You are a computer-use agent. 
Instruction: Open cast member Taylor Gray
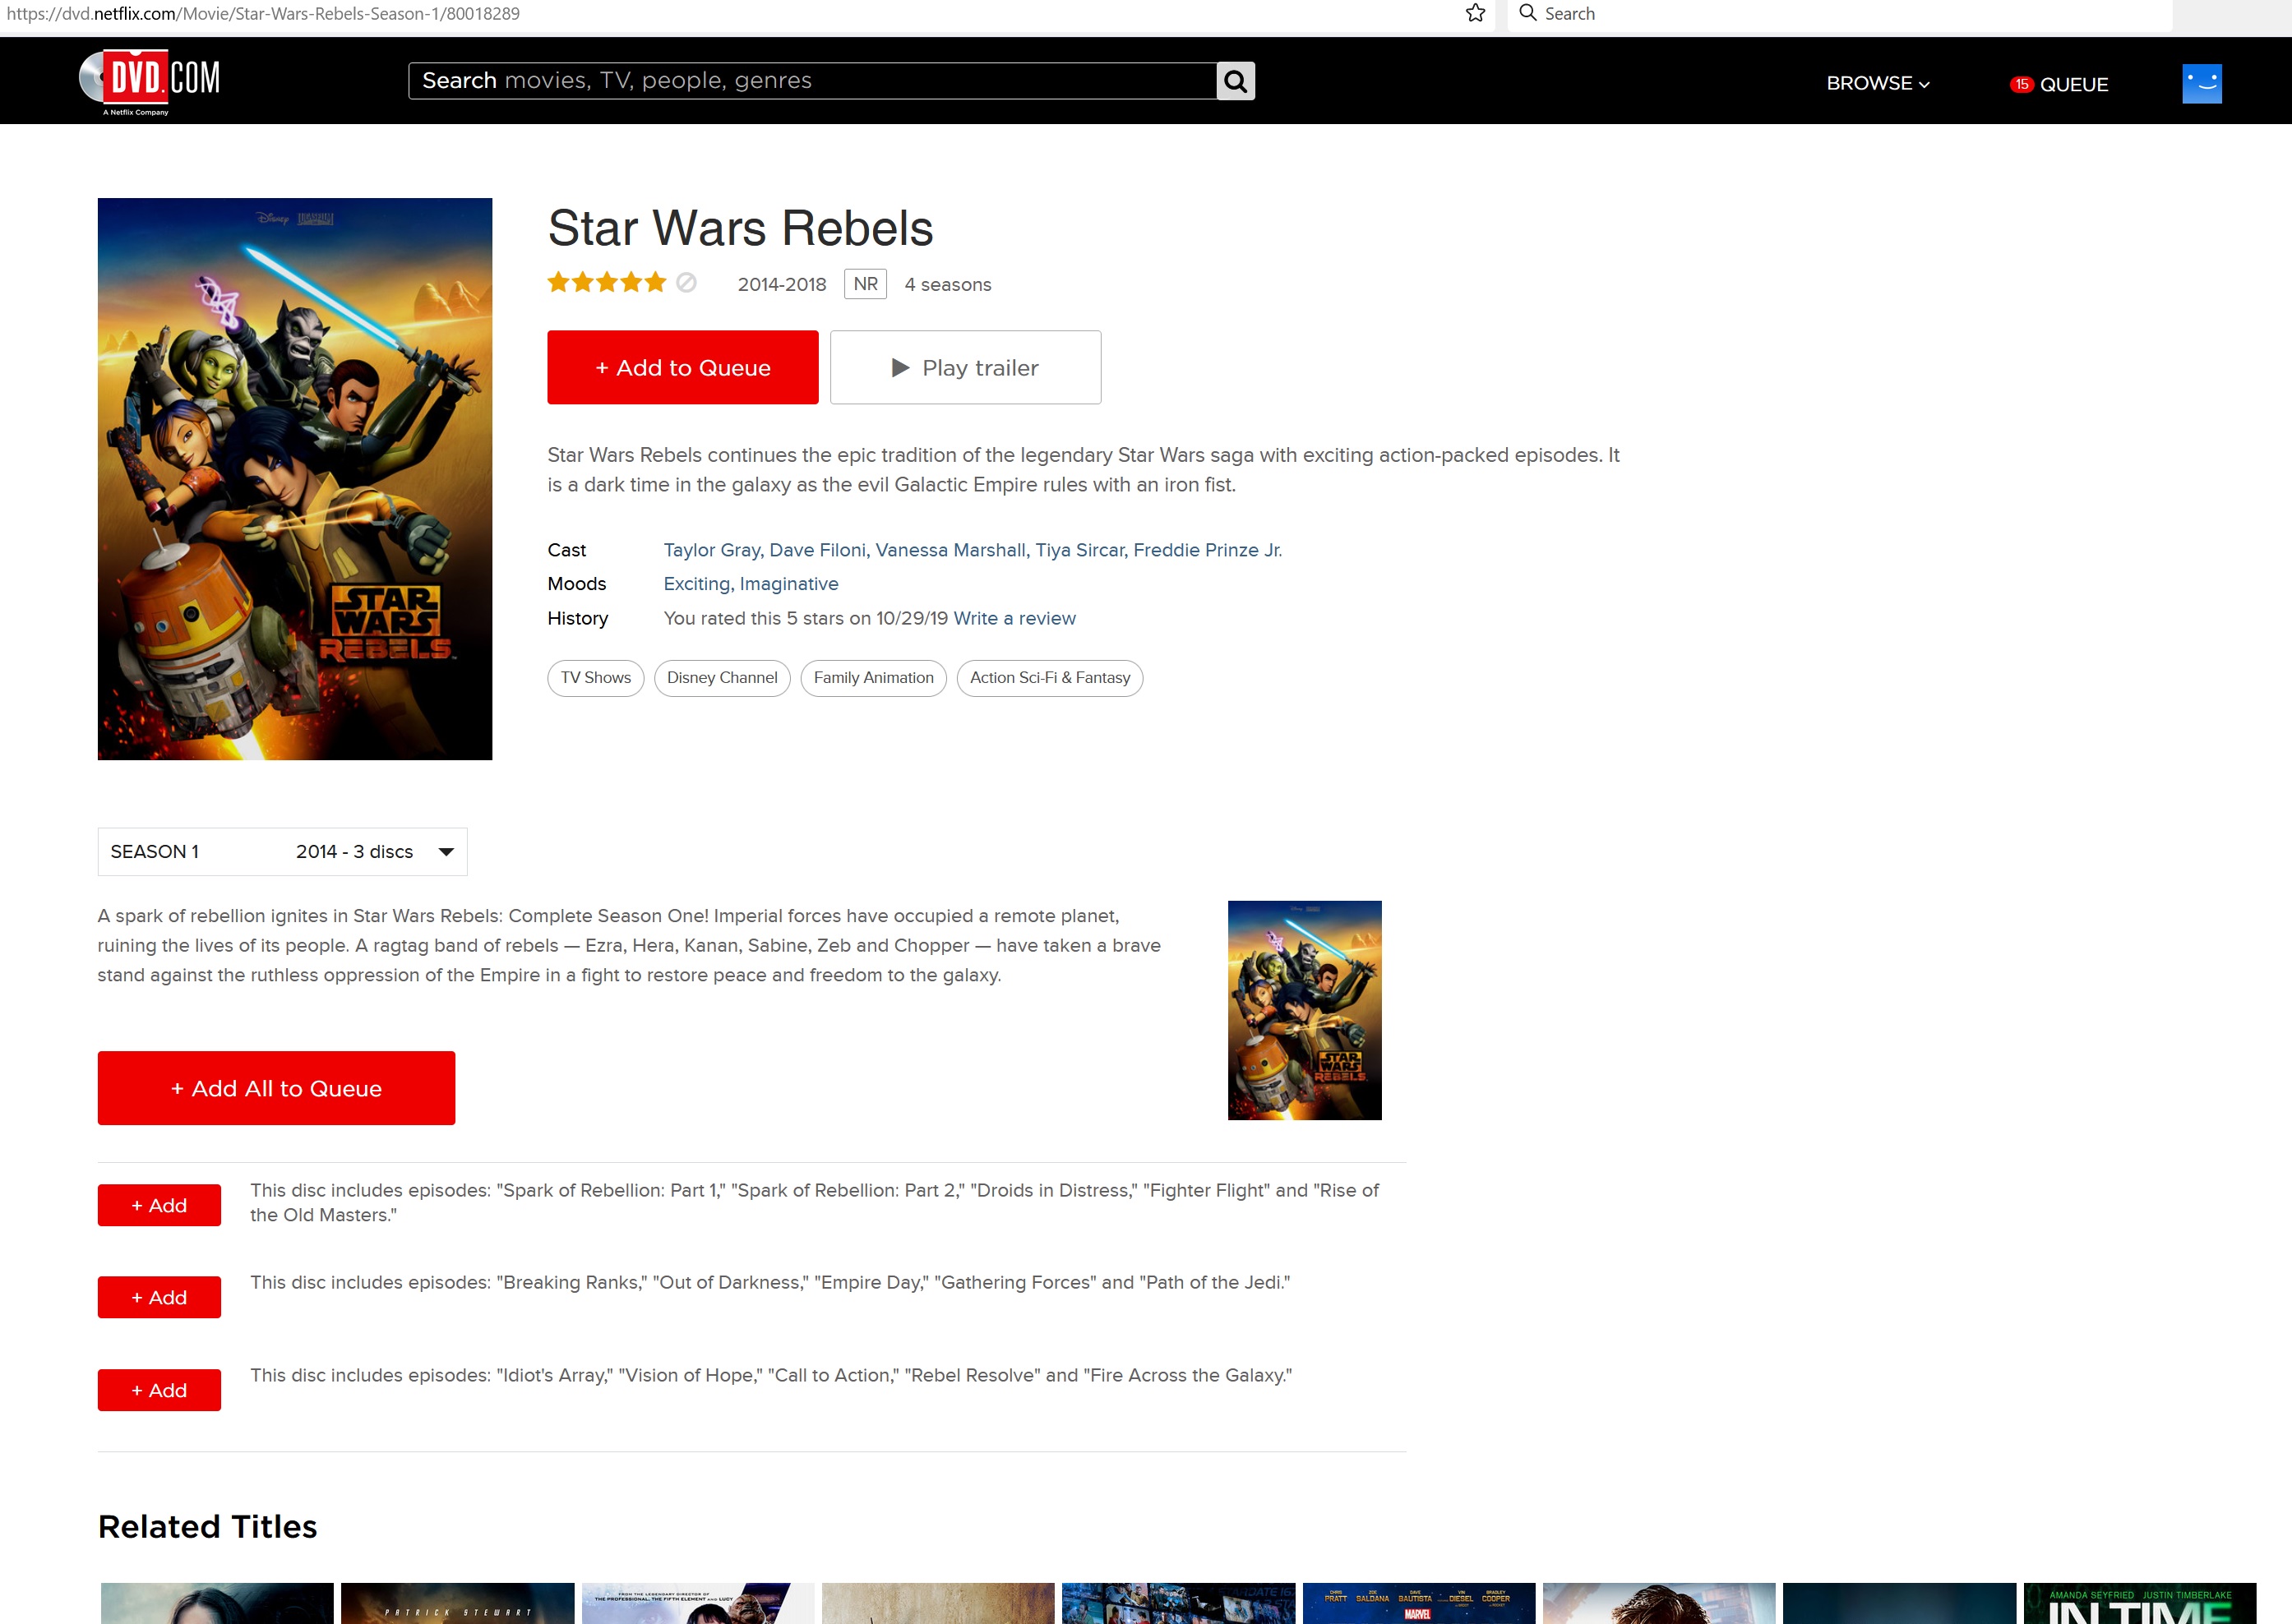point(713,550)
